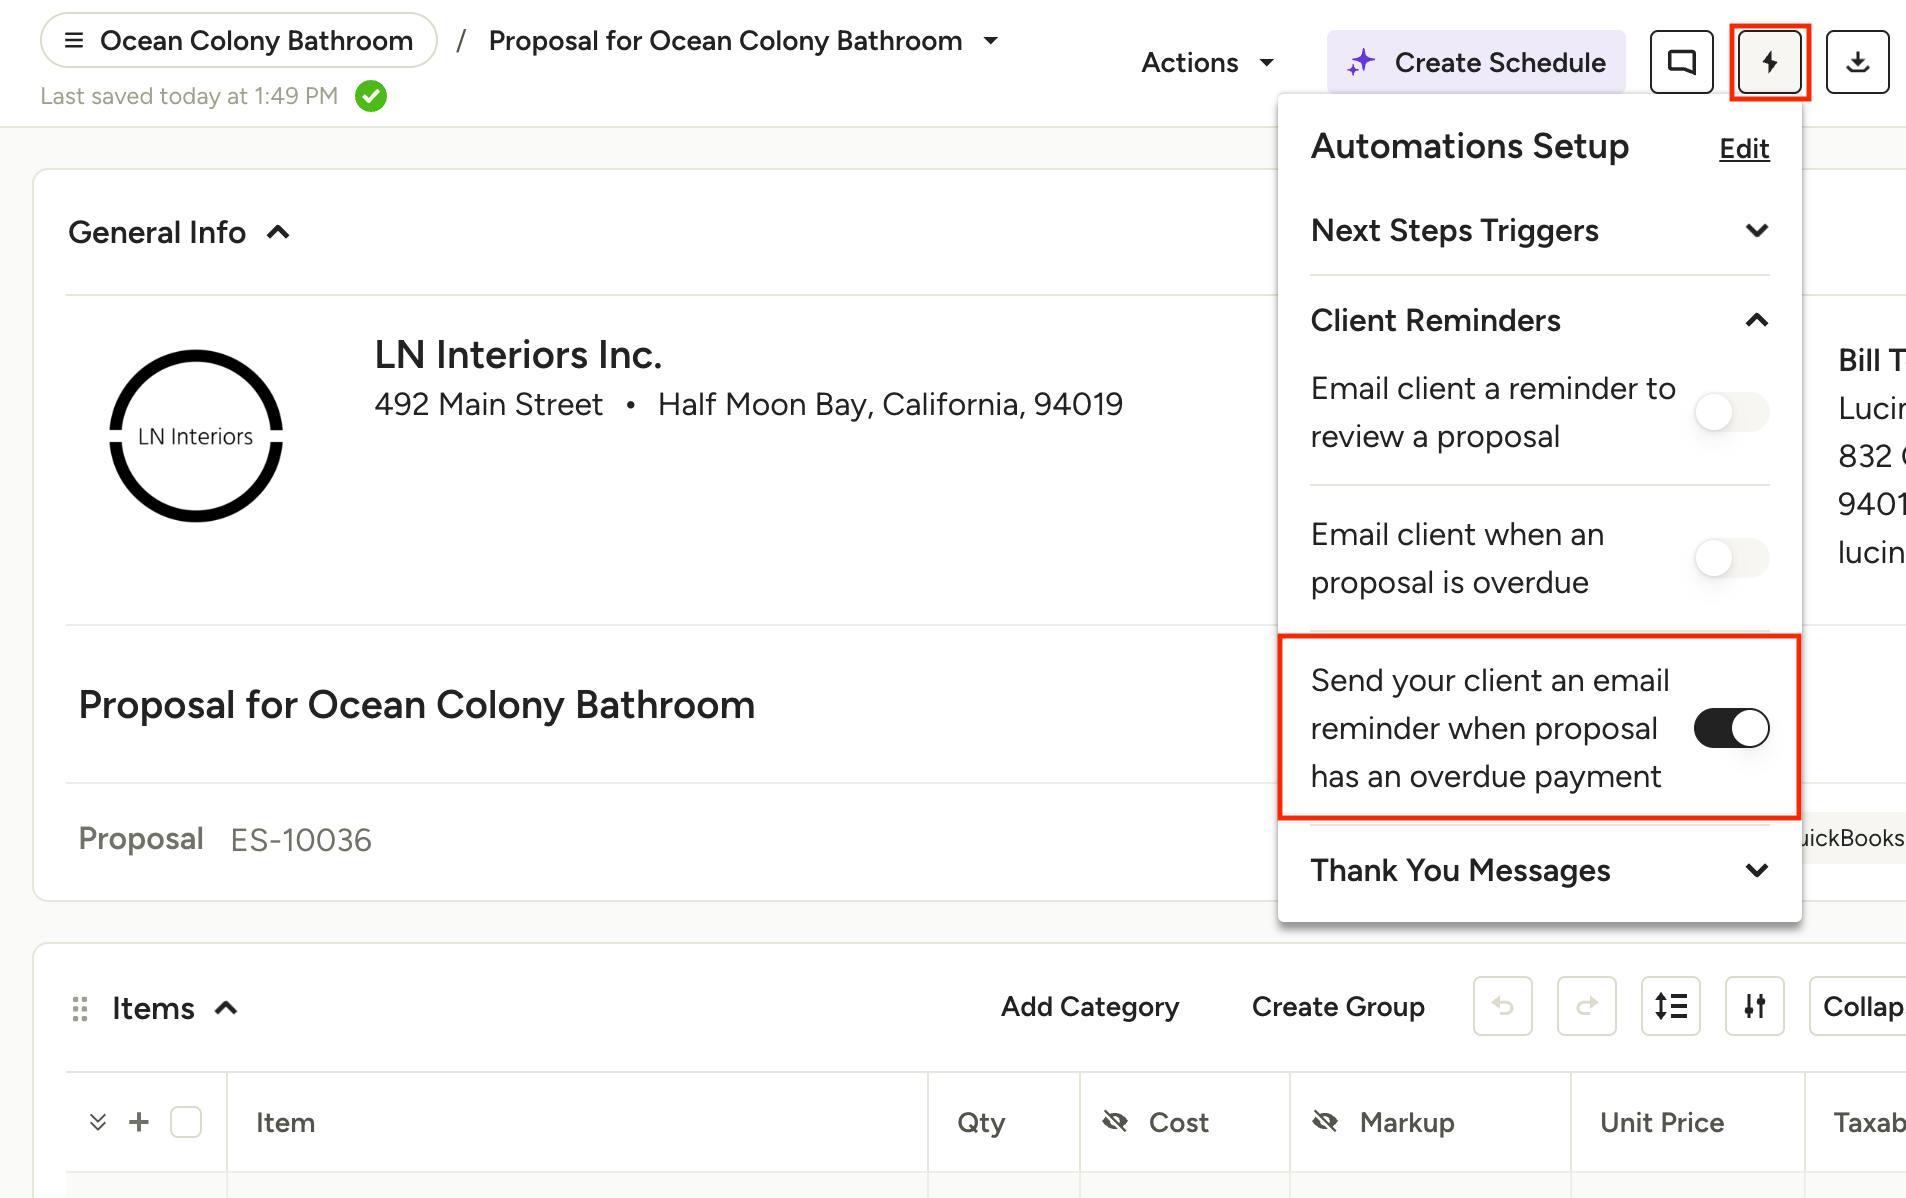Click the row height spacing icon
The image size is (1906, 1198).
tap(1670, 1006)
